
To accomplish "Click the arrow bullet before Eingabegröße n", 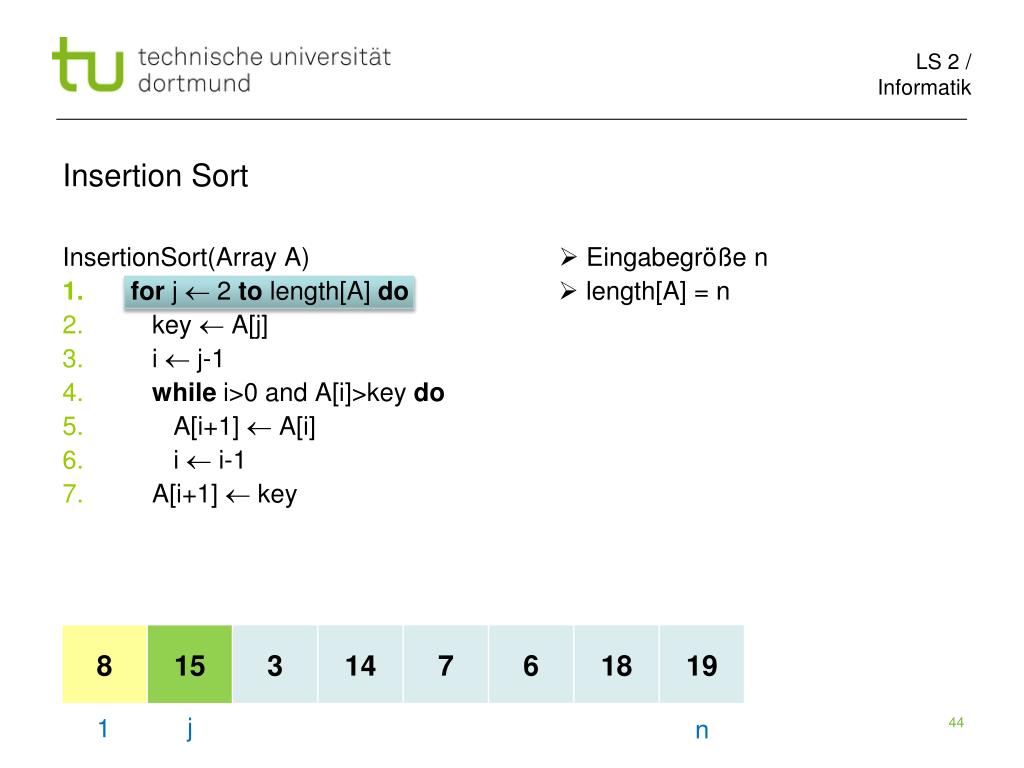I will click(x=568, y=257).
